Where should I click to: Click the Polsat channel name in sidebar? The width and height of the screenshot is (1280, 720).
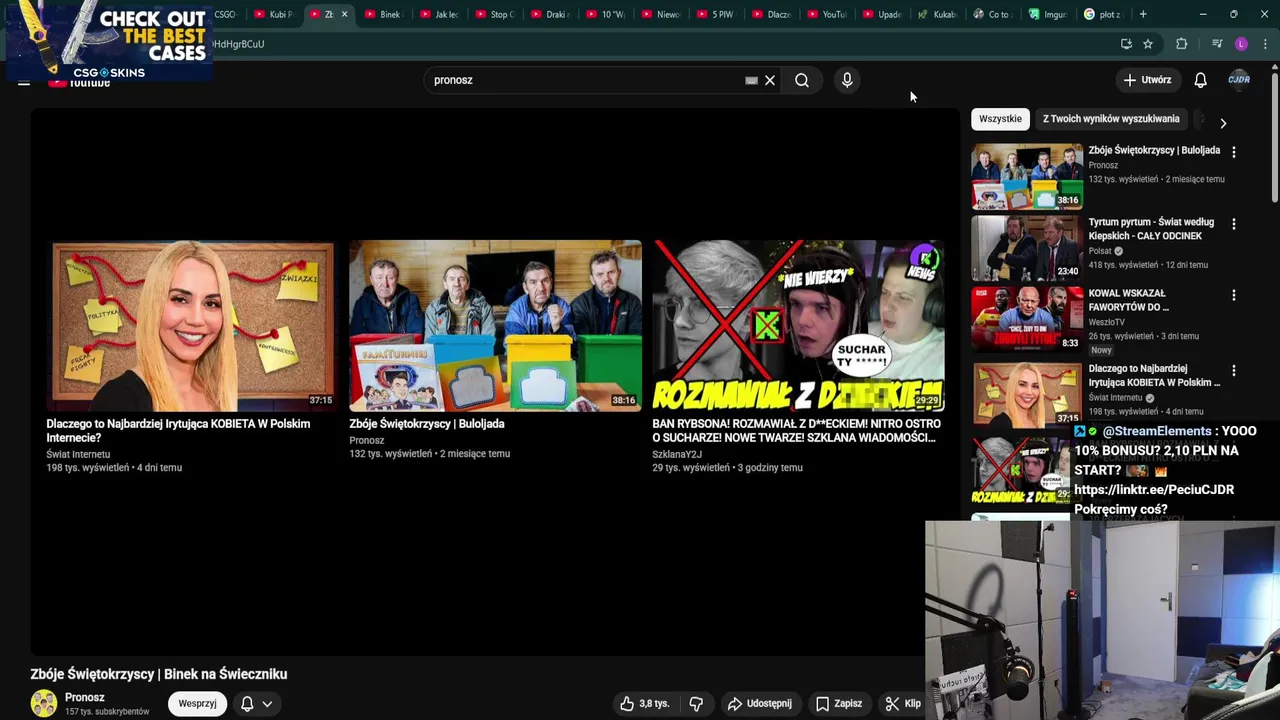click(x=1100, y=251)
